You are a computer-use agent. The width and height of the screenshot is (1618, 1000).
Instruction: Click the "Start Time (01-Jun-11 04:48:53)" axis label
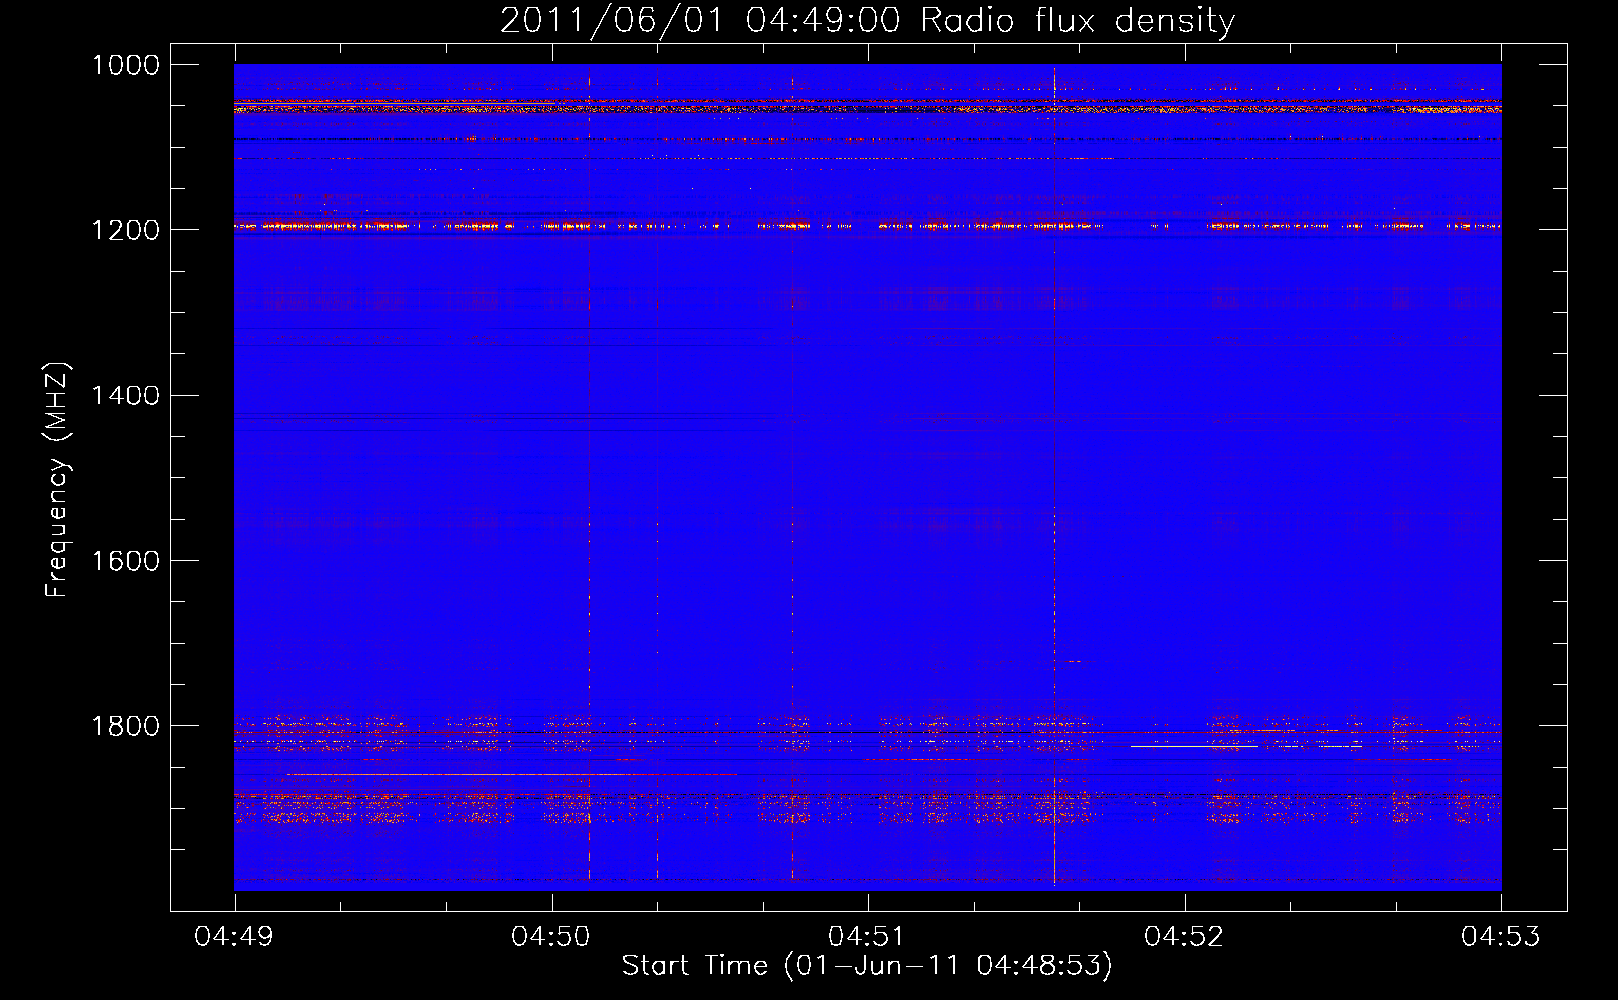pos(867,966)
